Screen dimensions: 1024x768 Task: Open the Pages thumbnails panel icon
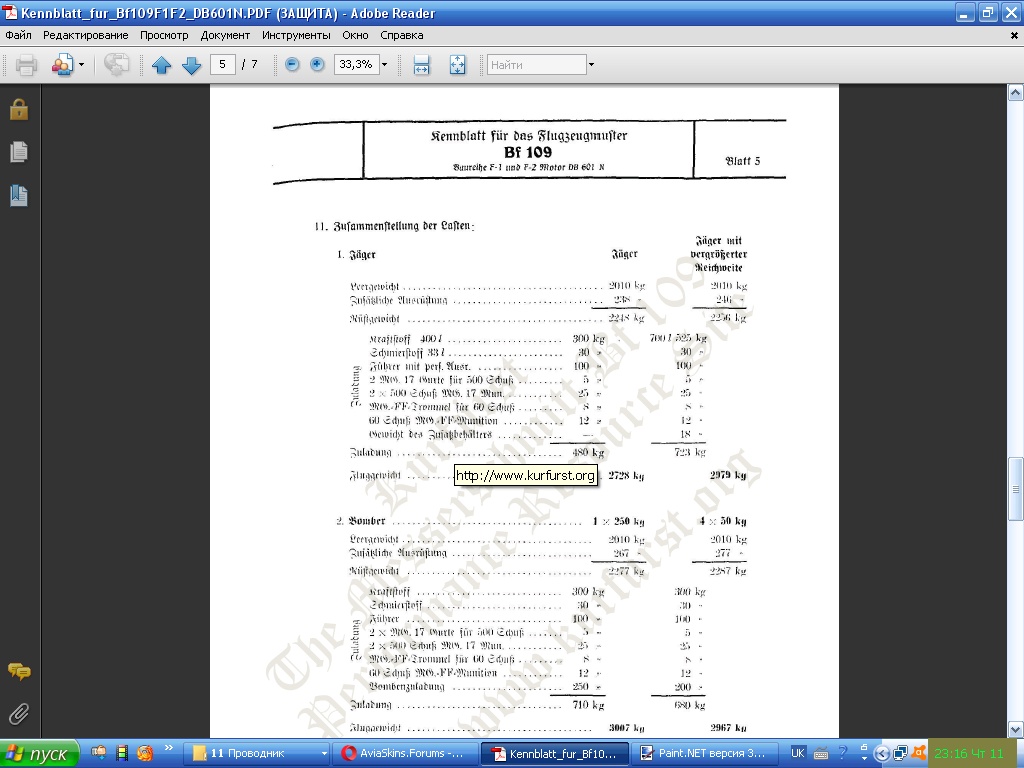coord(19,152)
